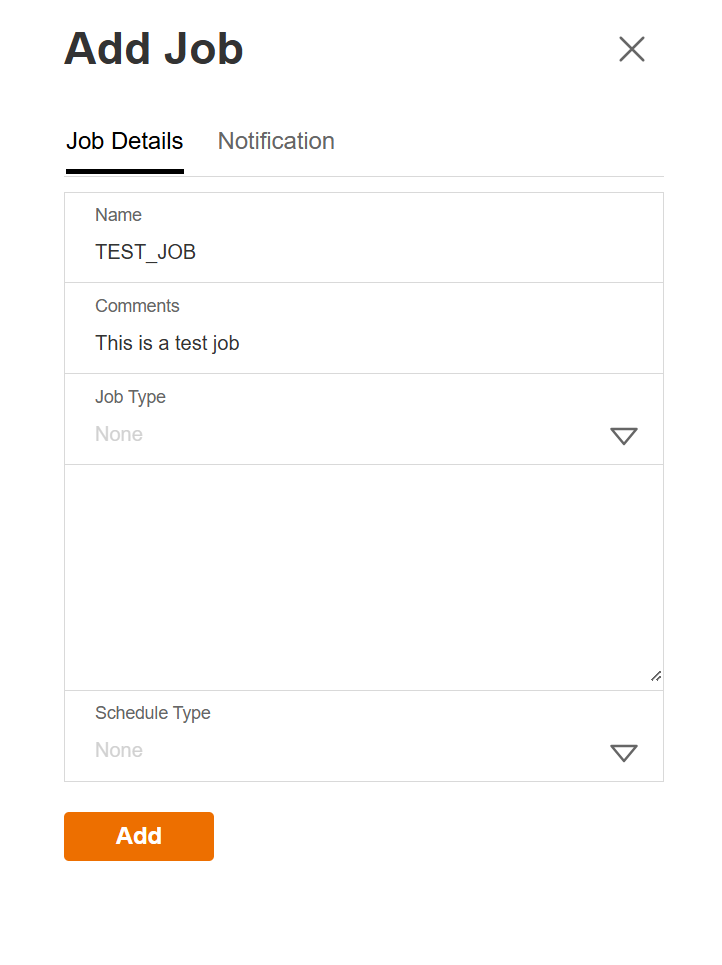Switch to the Notification tab
Image resolution: width=722 pixels, height=965 pixels.
(x=276, y=141)
